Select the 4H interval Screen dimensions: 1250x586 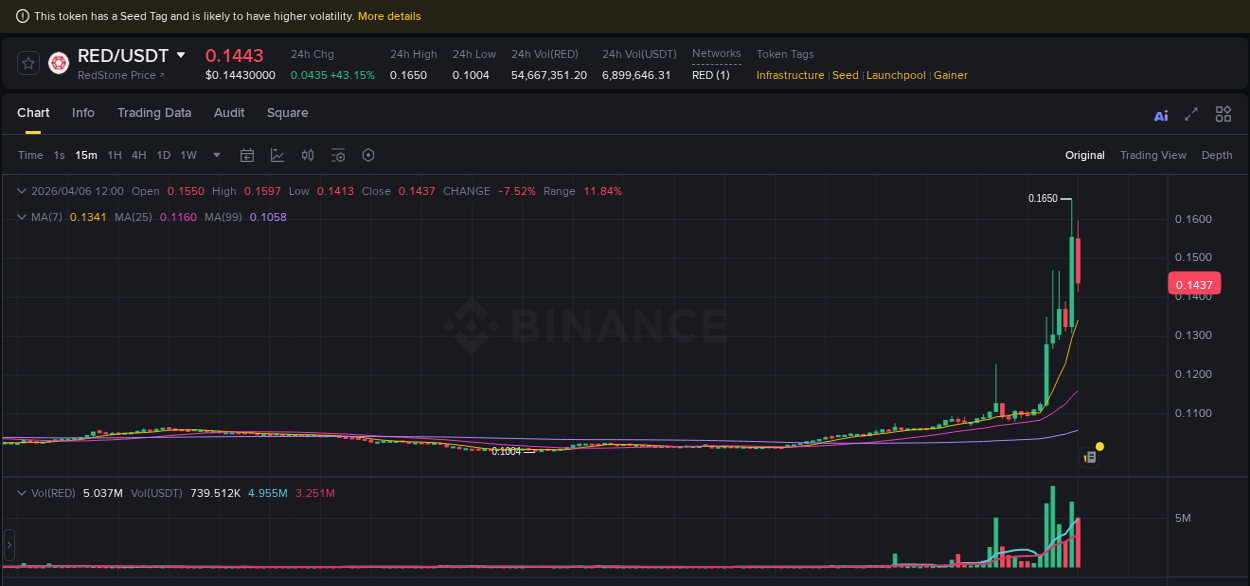click(x=139, y=155)
